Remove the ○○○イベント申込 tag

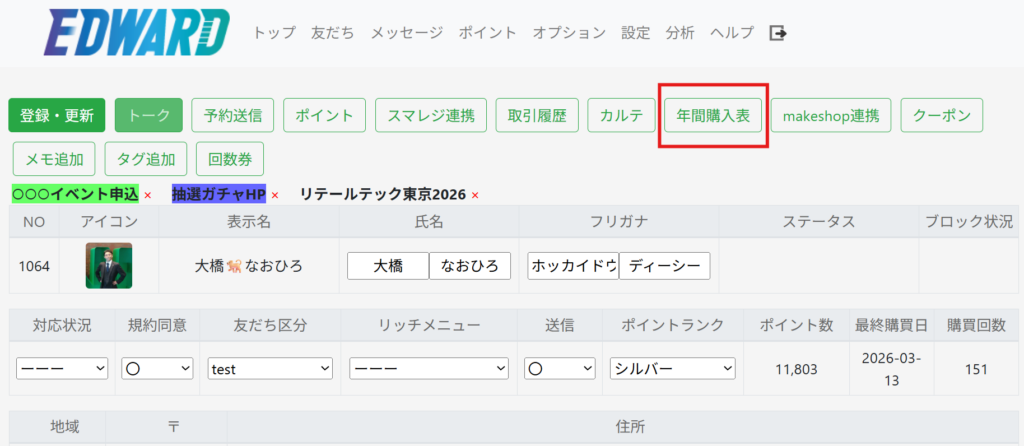(148, 195)
